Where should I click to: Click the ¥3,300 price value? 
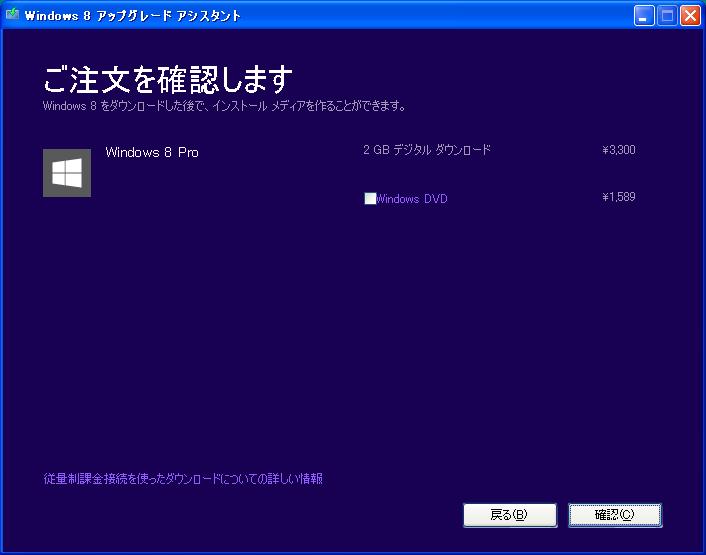coord(619,150)
